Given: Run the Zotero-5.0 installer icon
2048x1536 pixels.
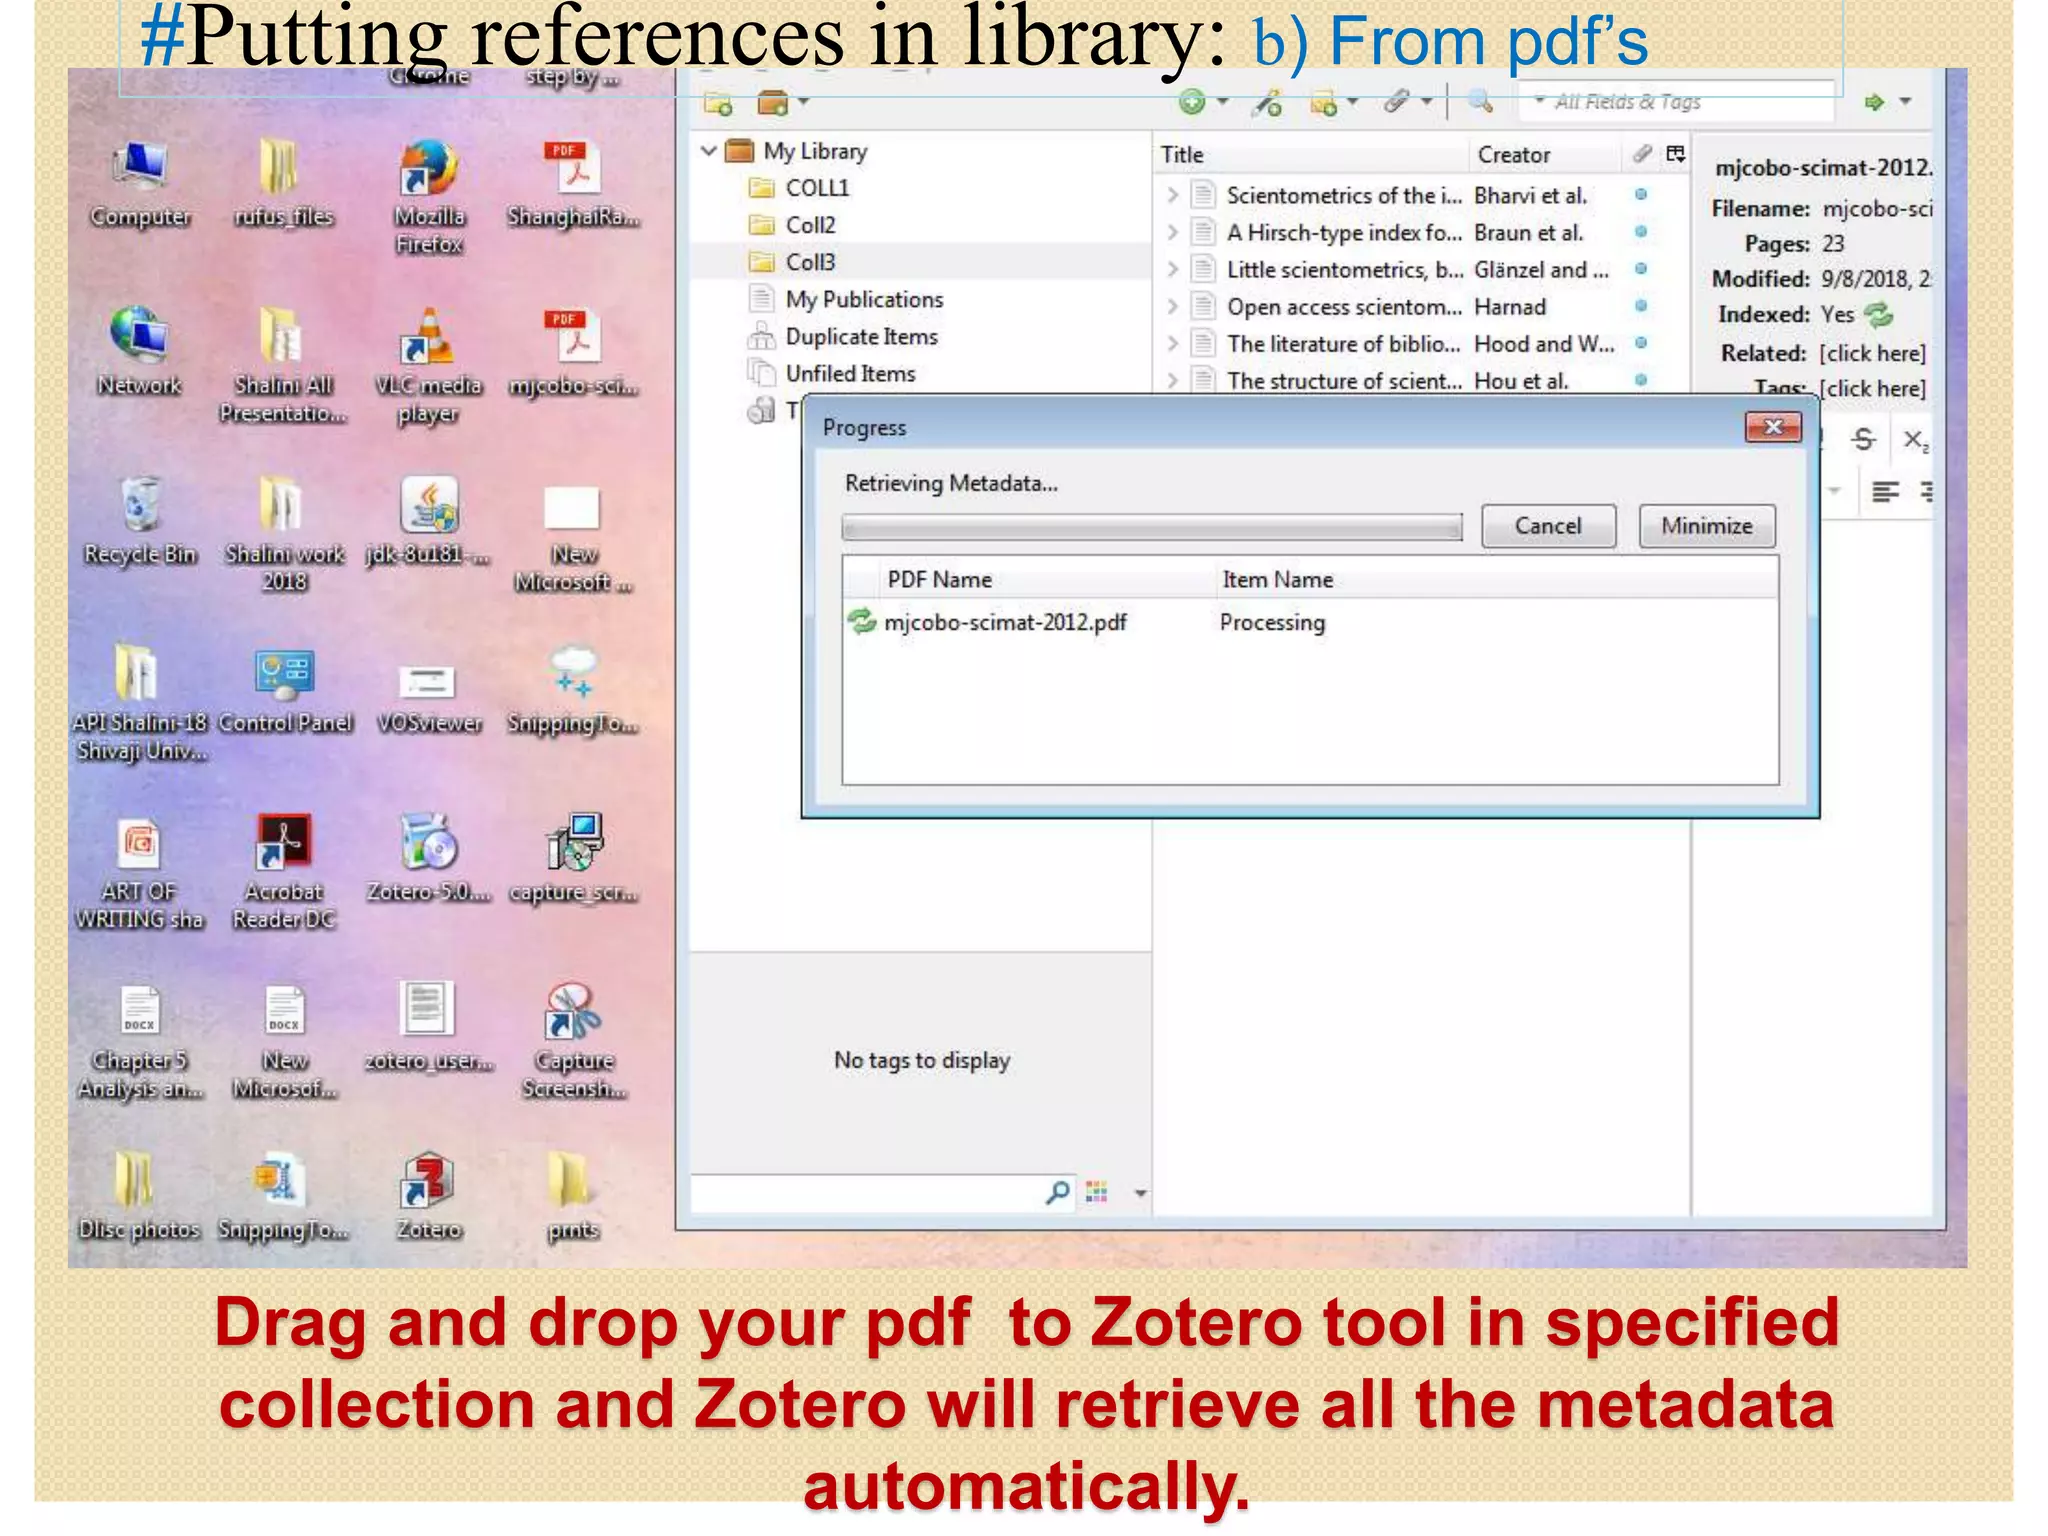Looking at the screenshot, I should 428,858.
